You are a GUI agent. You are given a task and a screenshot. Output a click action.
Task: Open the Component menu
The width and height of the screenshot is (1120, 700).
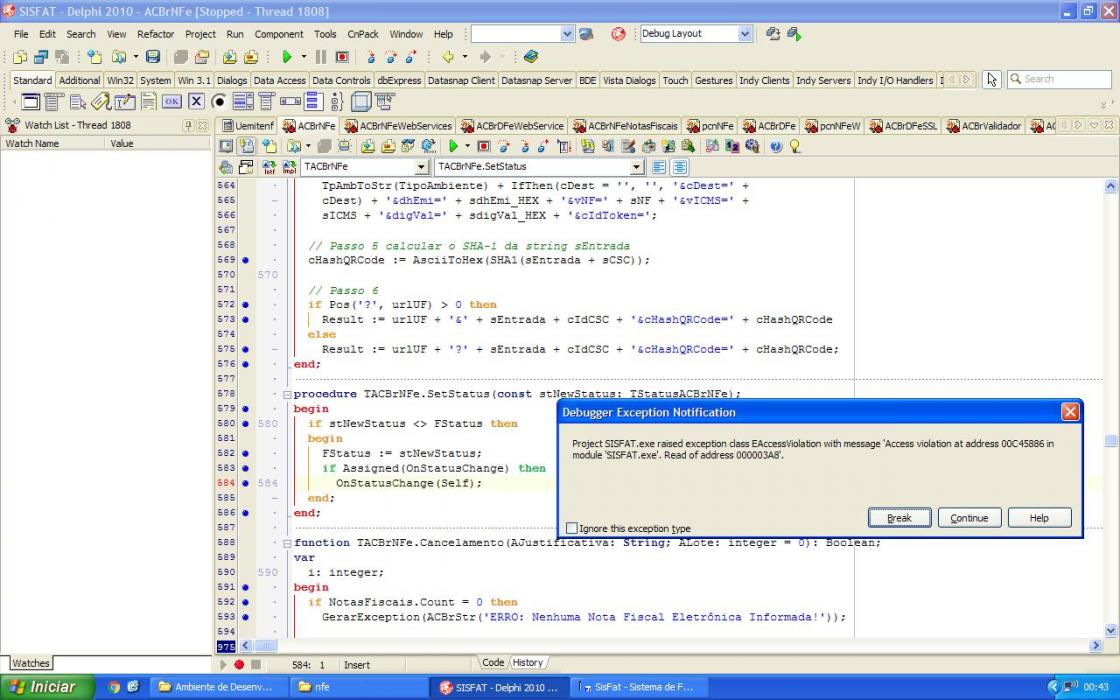[279, 34]
